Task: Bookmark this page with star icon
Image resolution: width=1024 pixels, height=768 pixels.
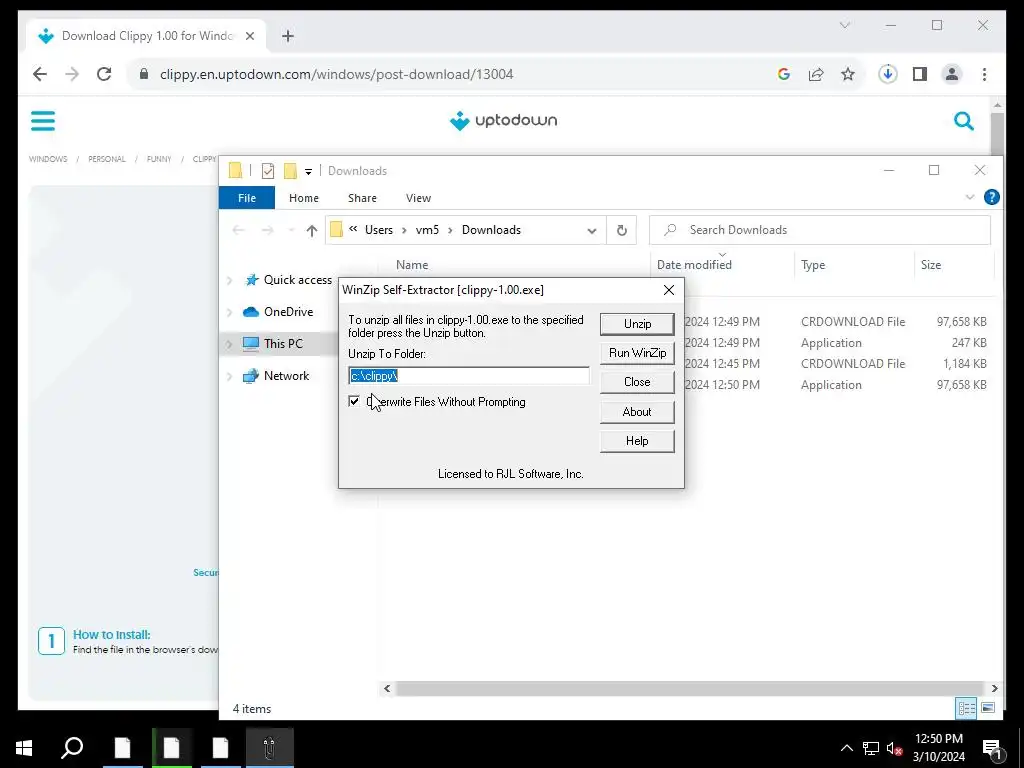Action: pos(848,74)
